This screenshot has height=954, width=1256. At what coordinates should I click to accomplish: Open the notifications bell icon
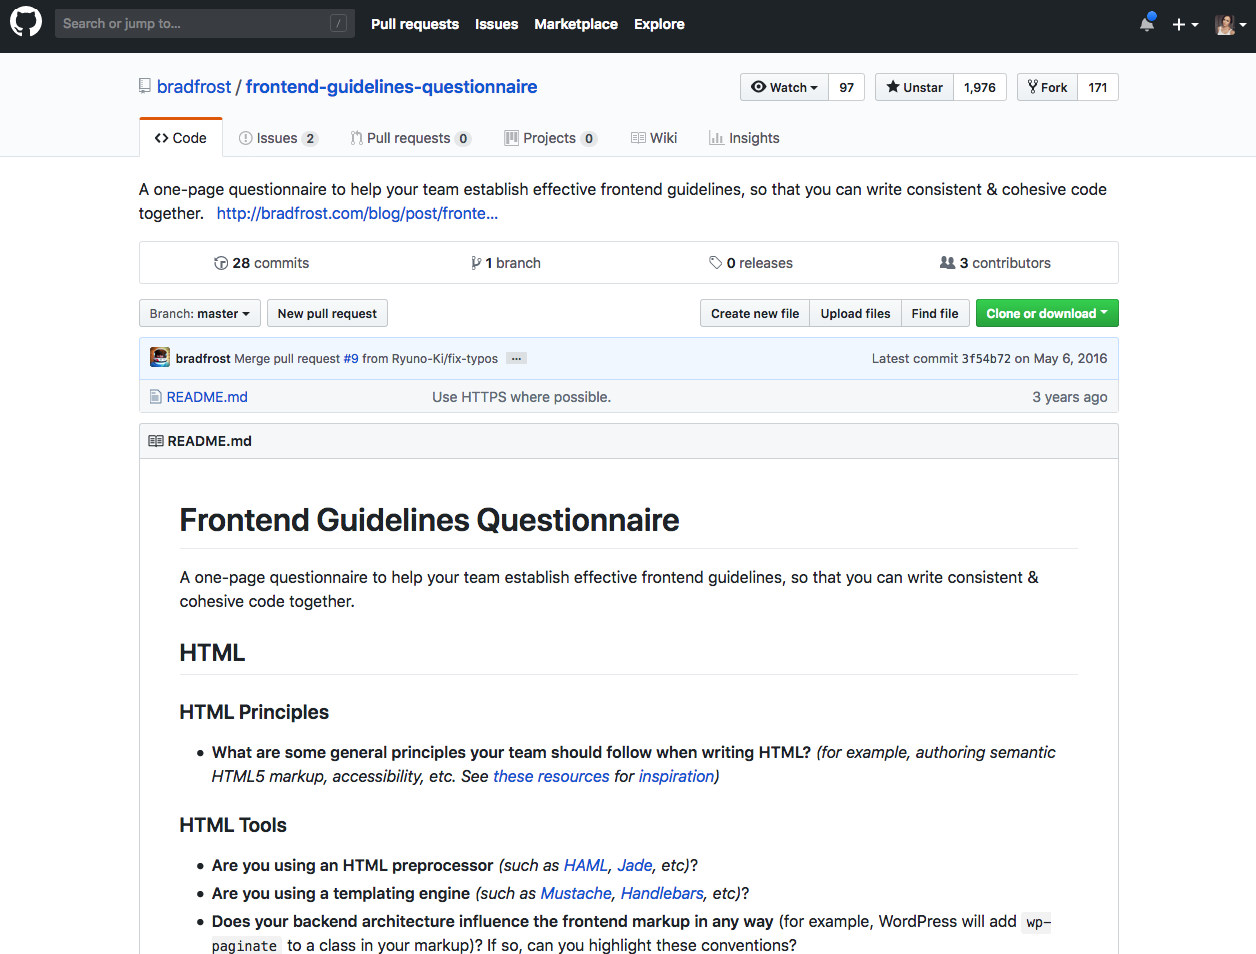[1147, 24]
